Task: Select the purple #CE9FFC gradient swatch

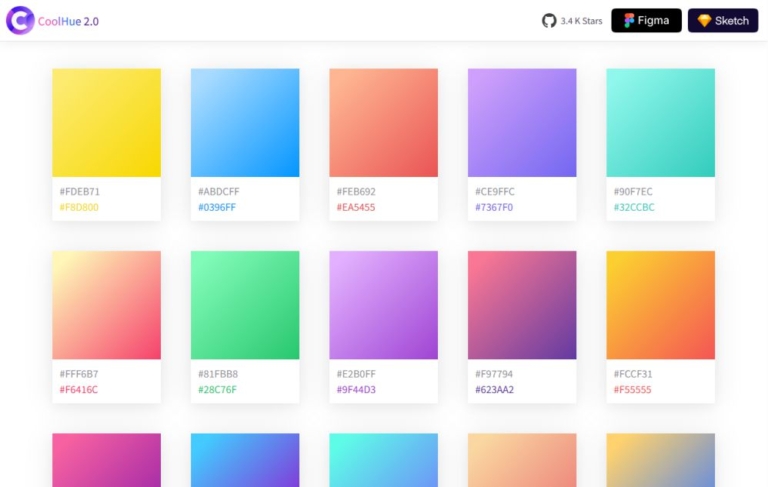Action: 522,122
